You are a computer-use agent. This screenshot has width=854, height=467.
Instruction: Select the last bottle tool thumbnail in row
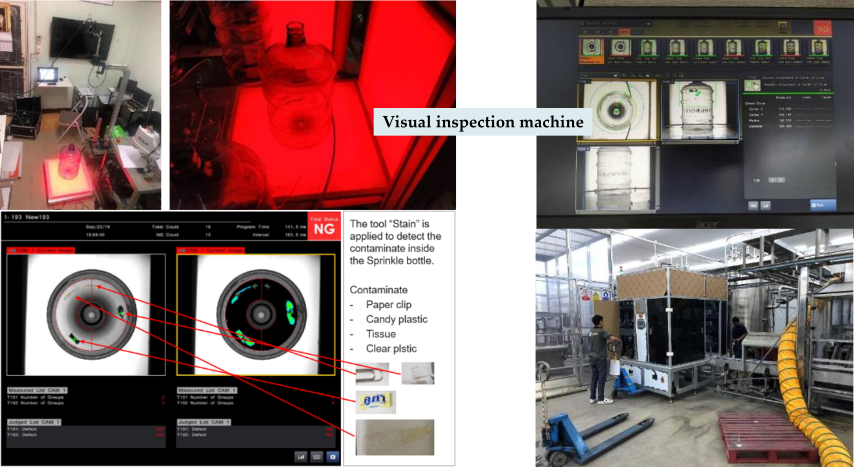[x=817, y=48]
